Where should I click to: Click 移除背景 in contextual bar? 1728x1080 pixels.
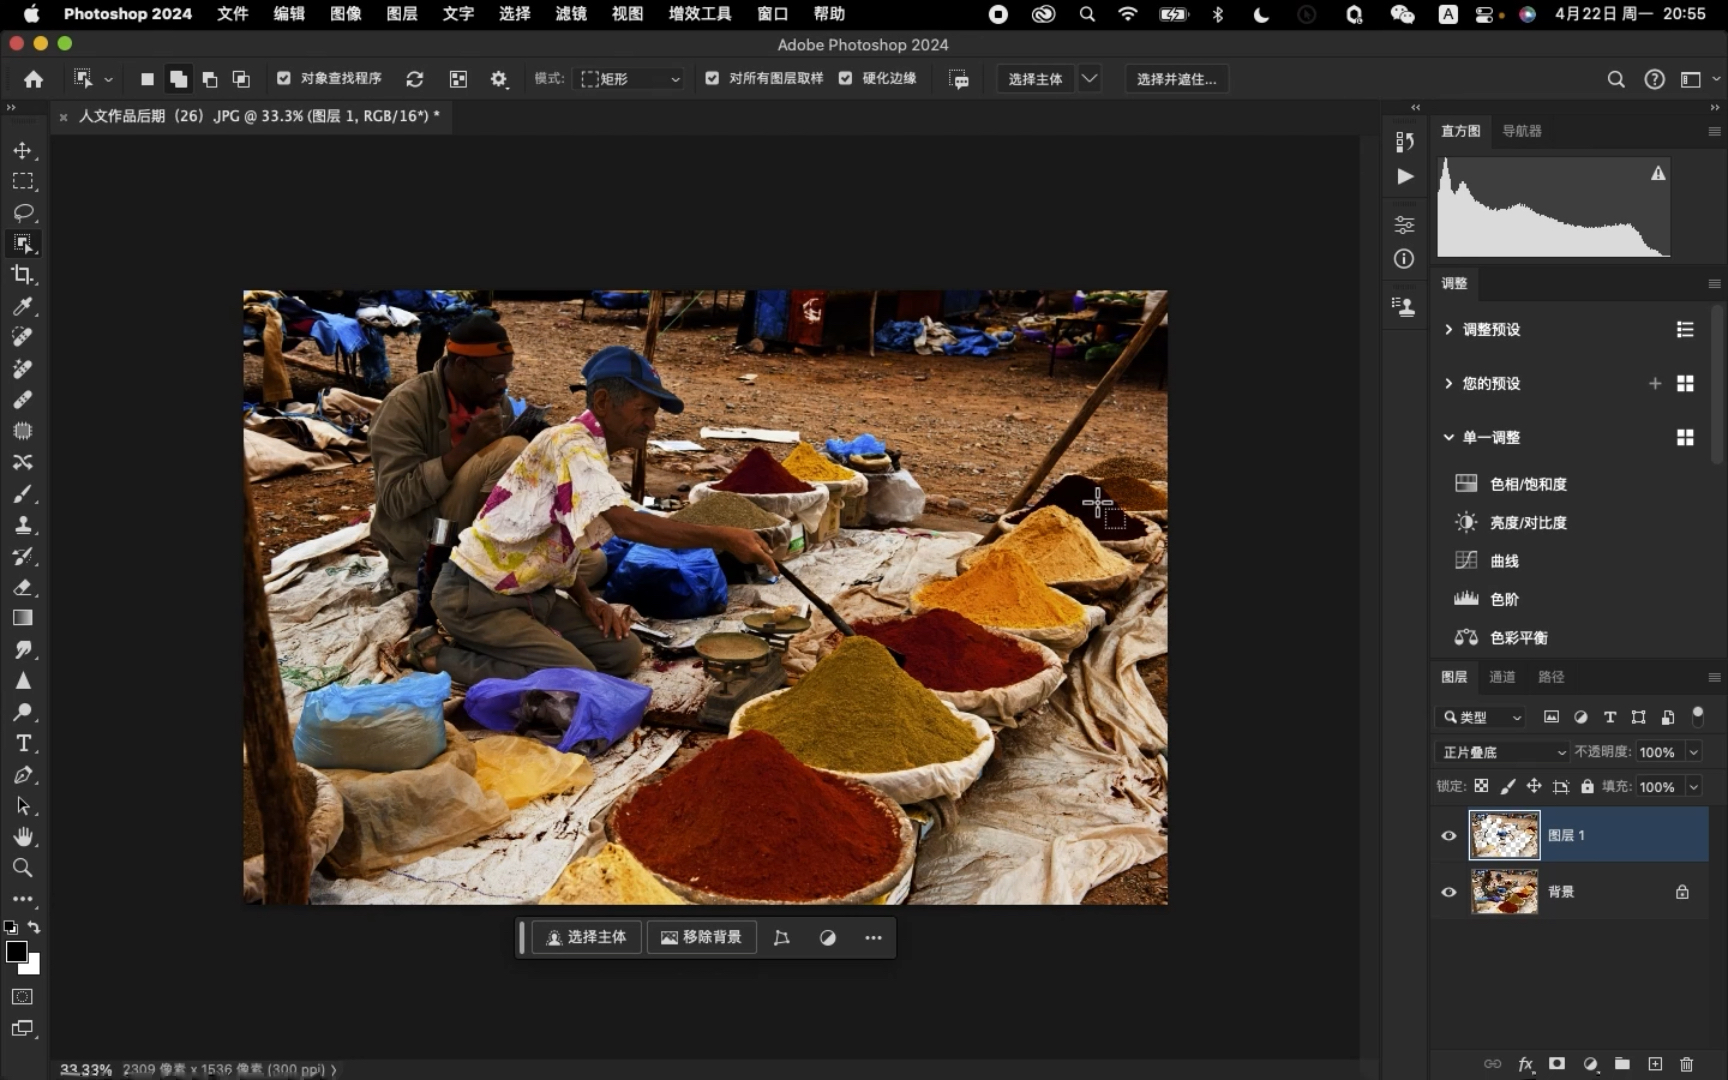click(701, 937)
